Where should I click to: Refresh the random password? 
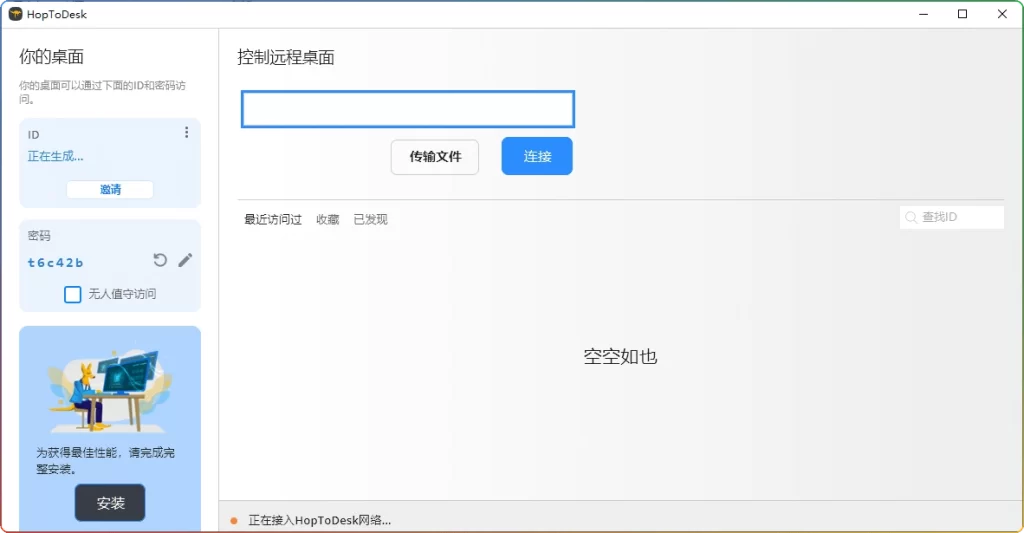click(160, 260)
